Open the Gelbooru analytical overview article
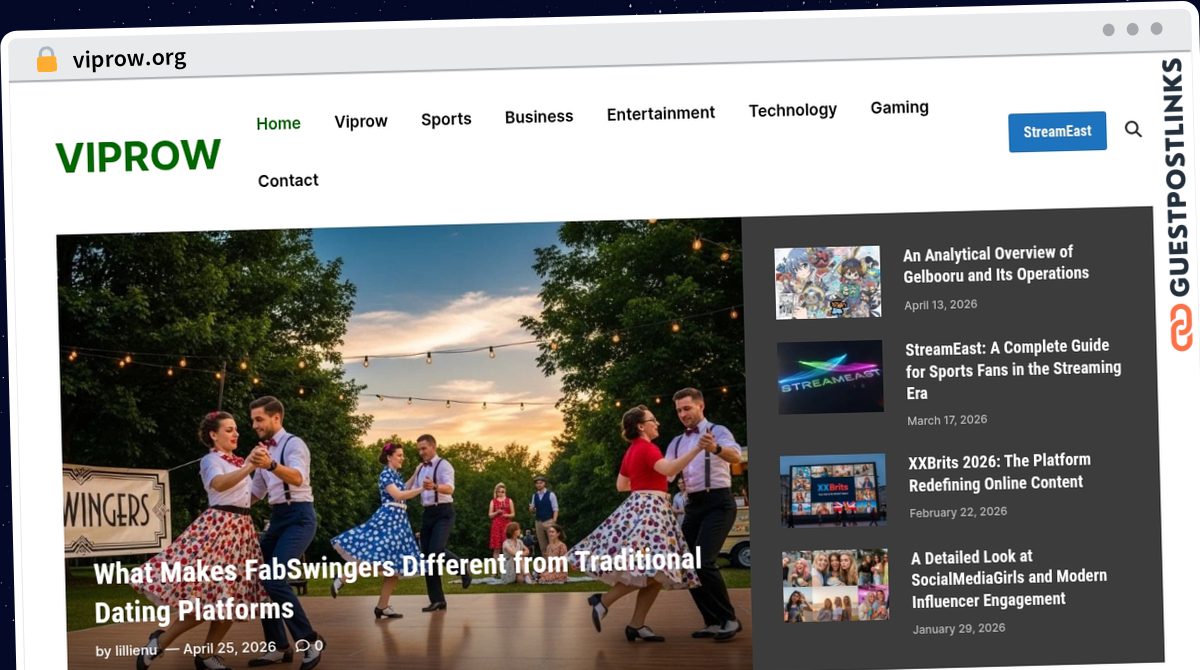 point(996,263)
